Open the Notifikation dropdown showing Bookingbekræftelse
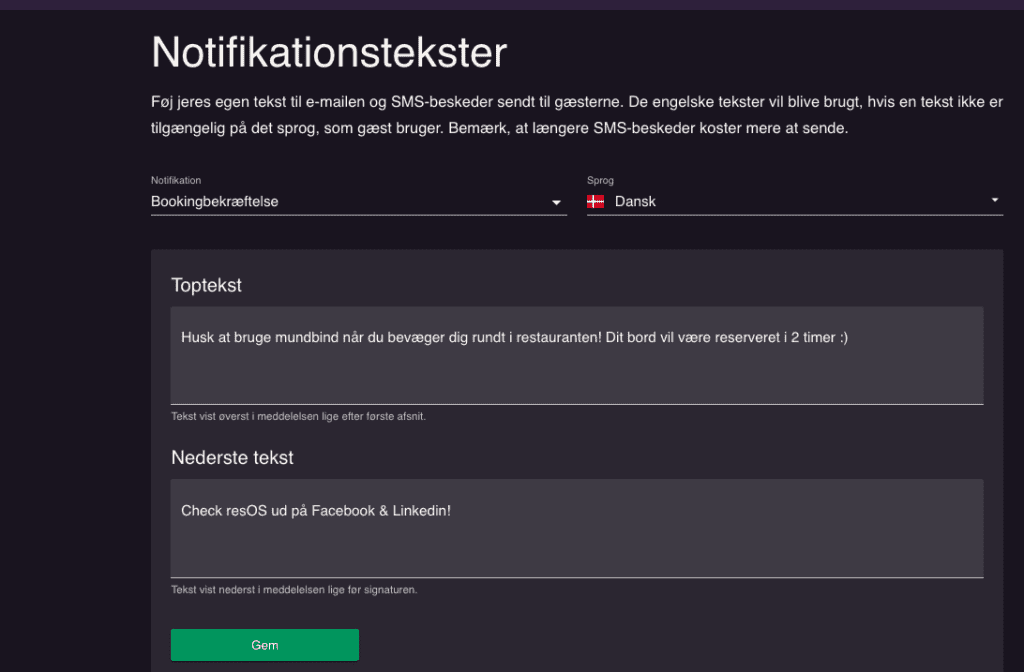Screen dimensions: 1024x672 coord(359,202)
